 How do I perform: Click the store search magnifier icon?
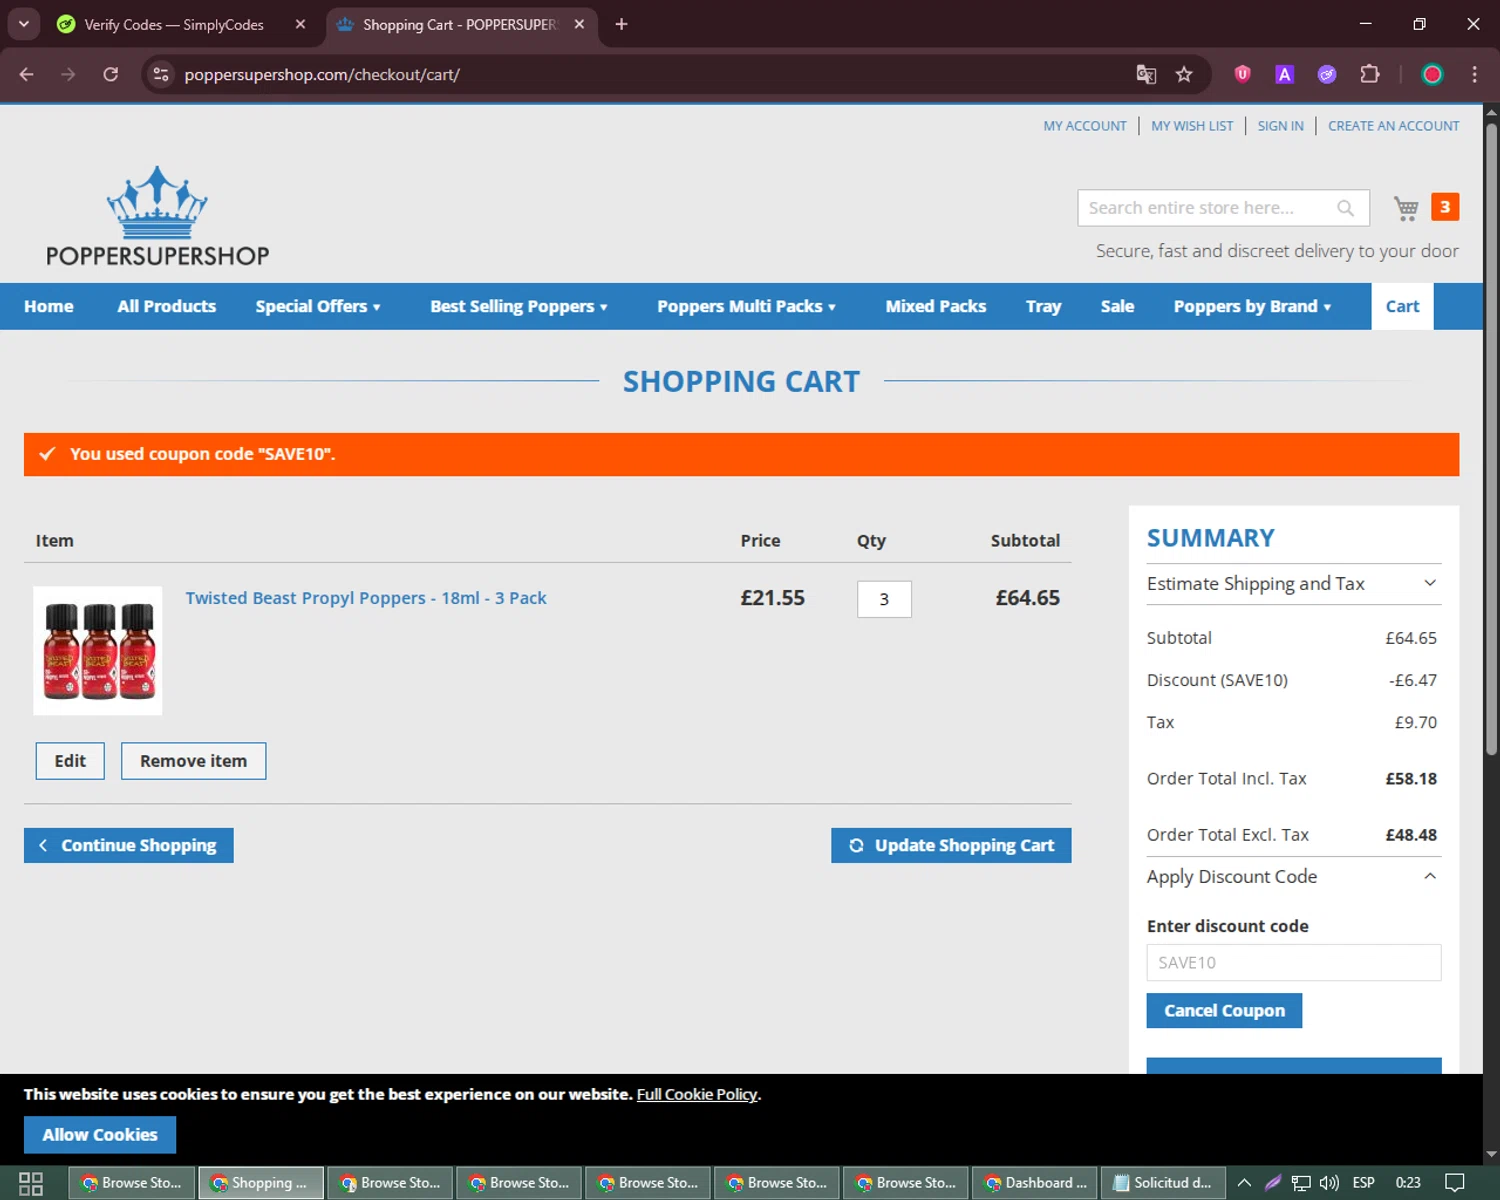pos(1345,208)
